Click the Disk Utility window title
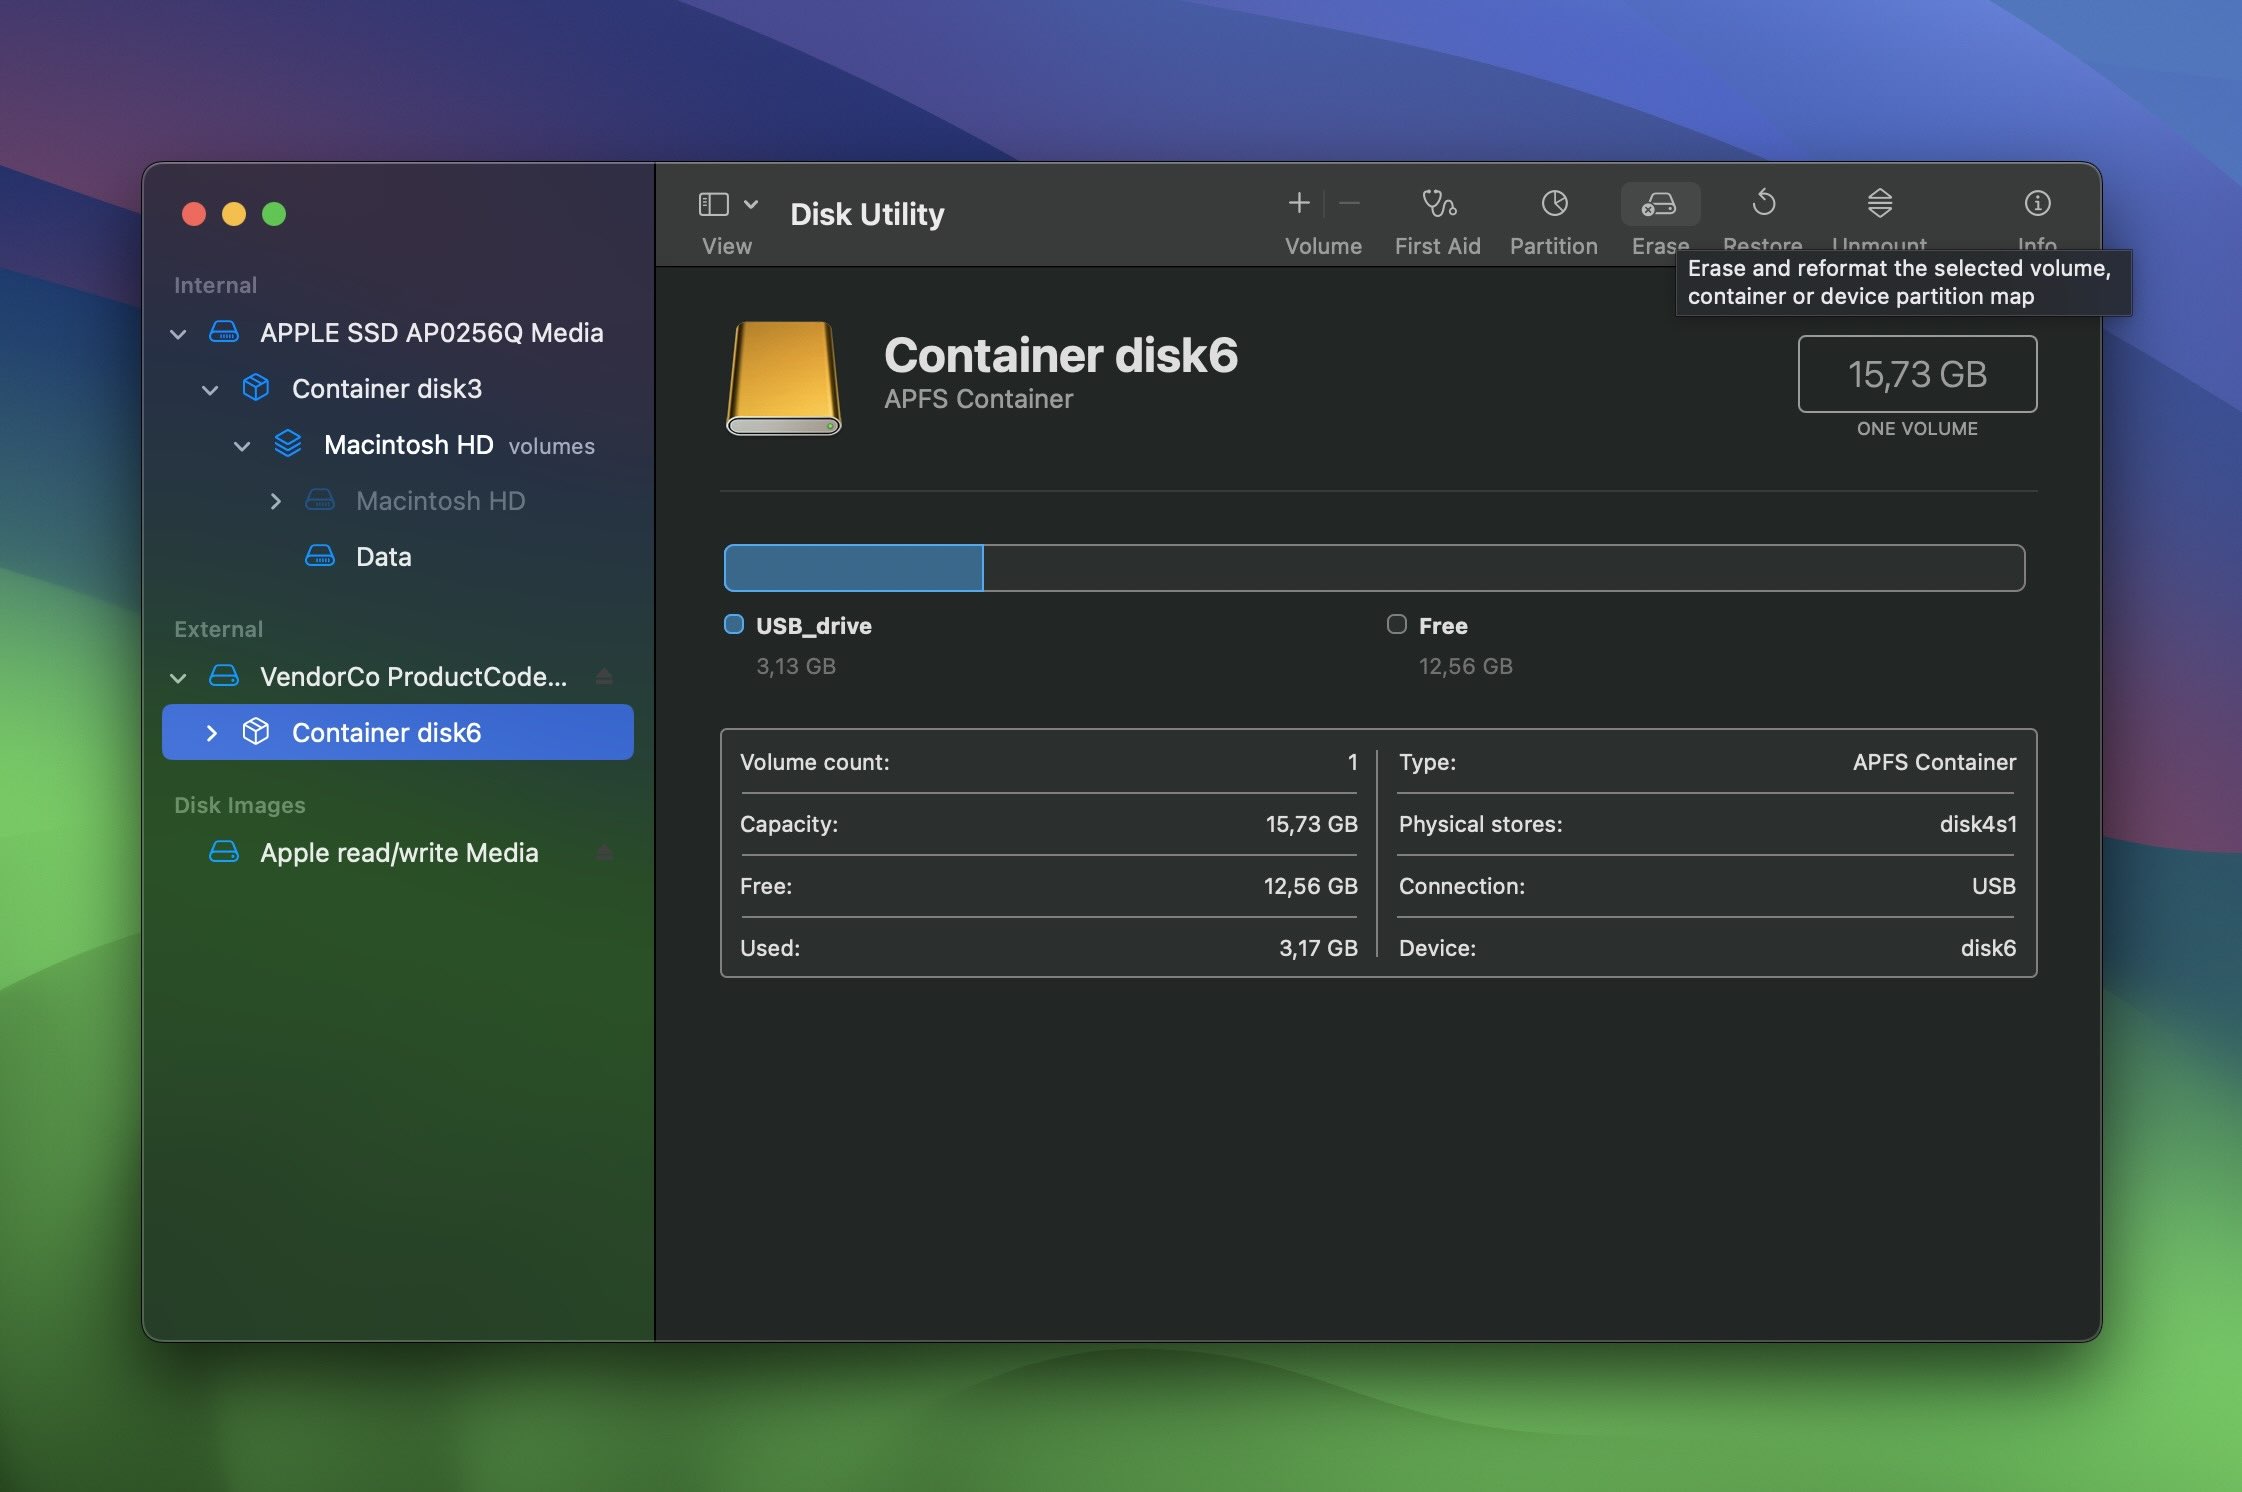The width and height of the screenshot is (2242, 1492). pos(867,214)
